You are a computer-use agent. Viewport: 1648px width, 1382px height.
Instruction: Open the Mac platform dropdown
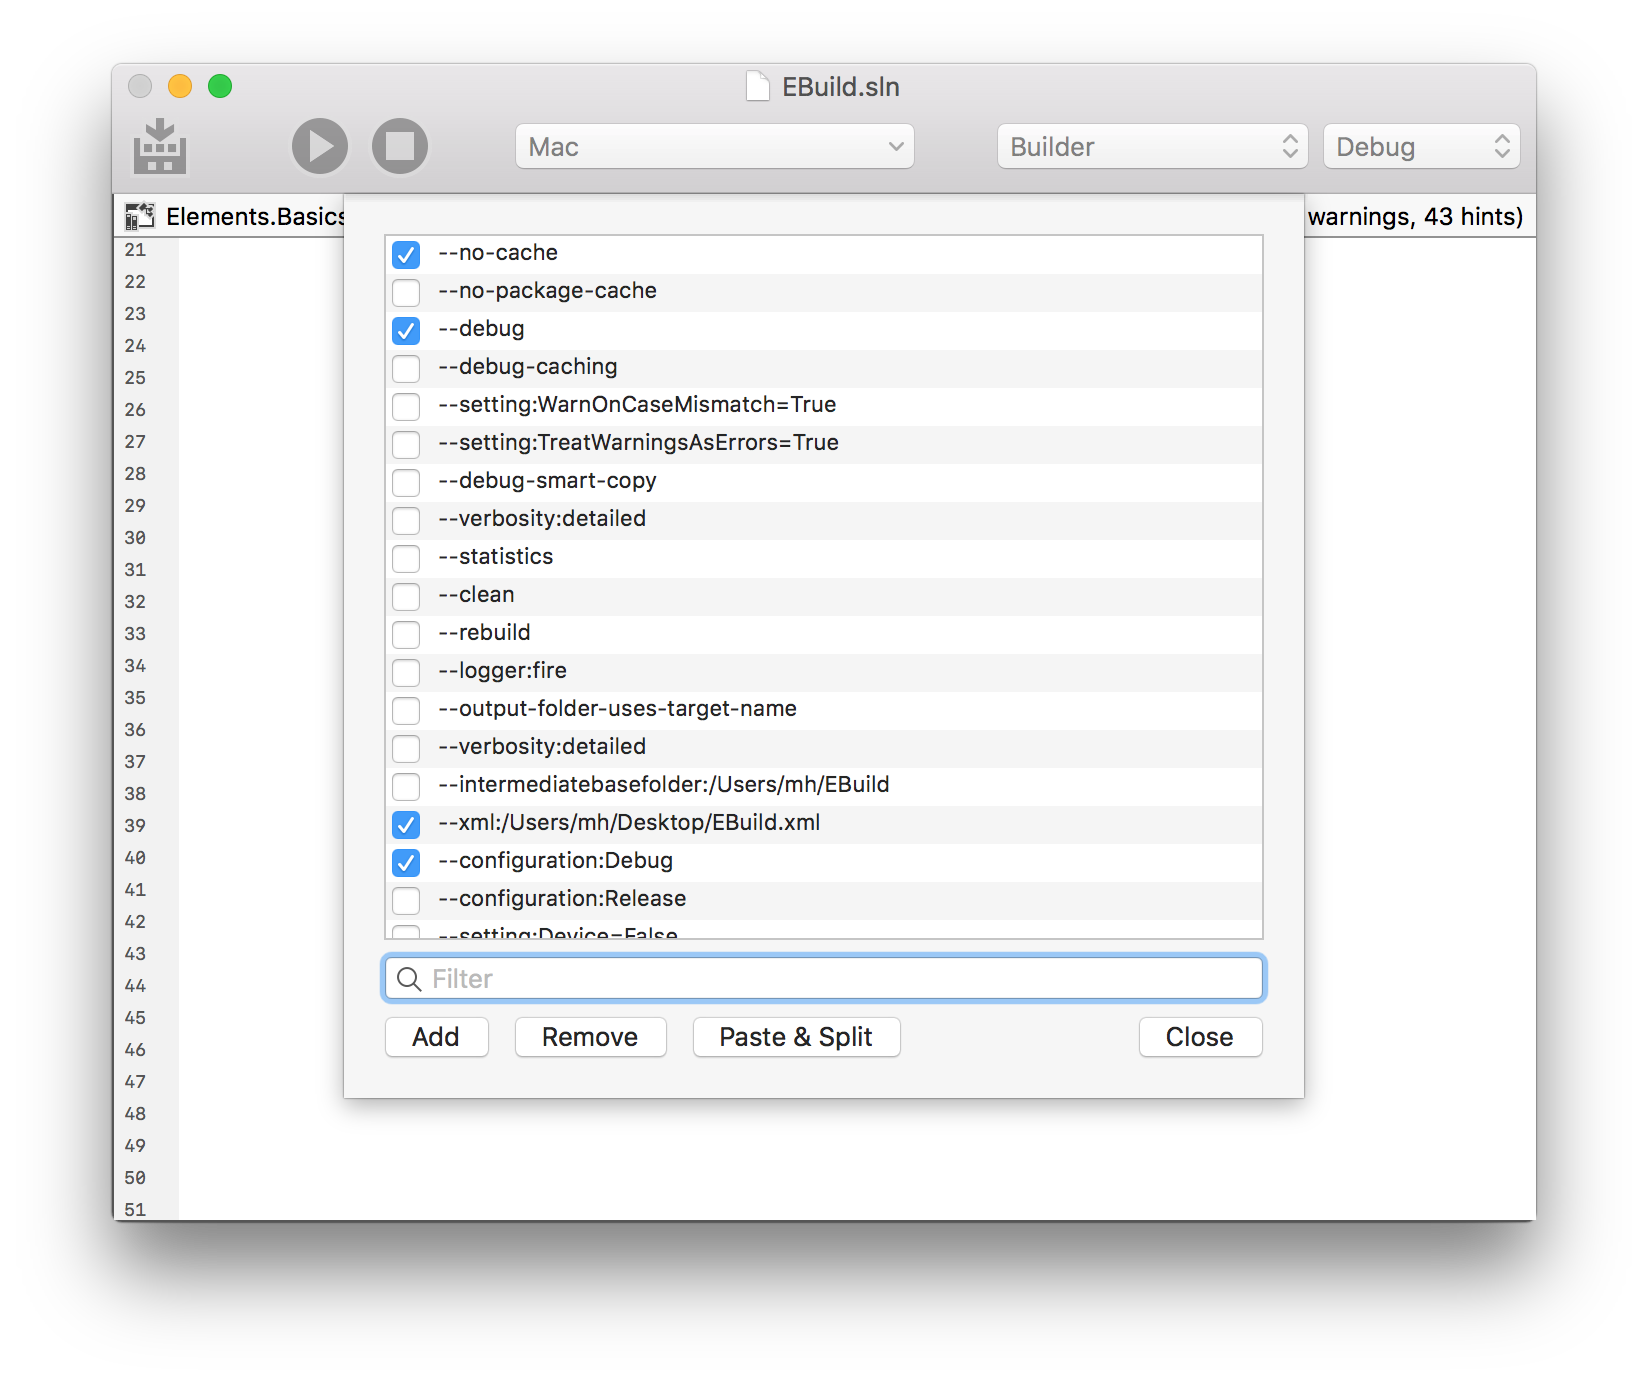pyautogui.click(x=715, y=147)
